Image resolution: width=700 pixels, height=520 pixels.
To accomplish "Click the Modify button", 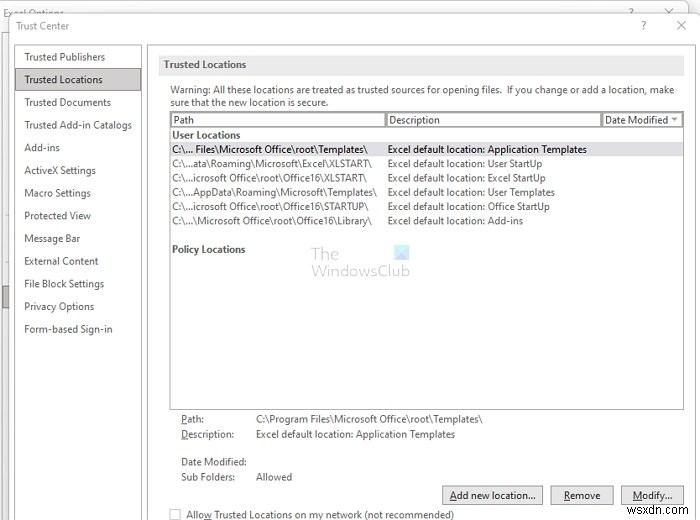I will point(652,495).
